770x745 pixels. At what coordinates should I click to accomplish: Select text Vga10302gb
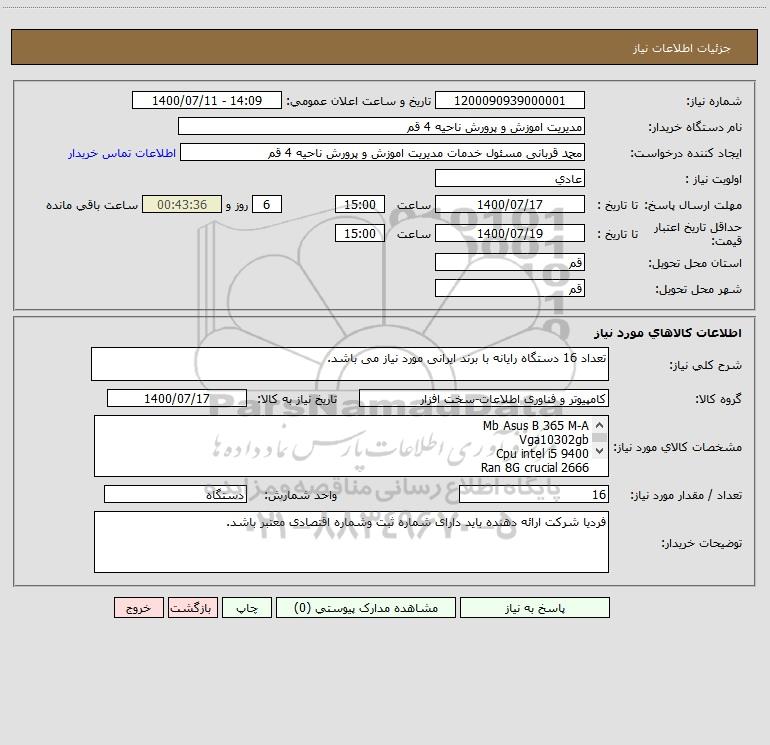[x=554, y=440]
